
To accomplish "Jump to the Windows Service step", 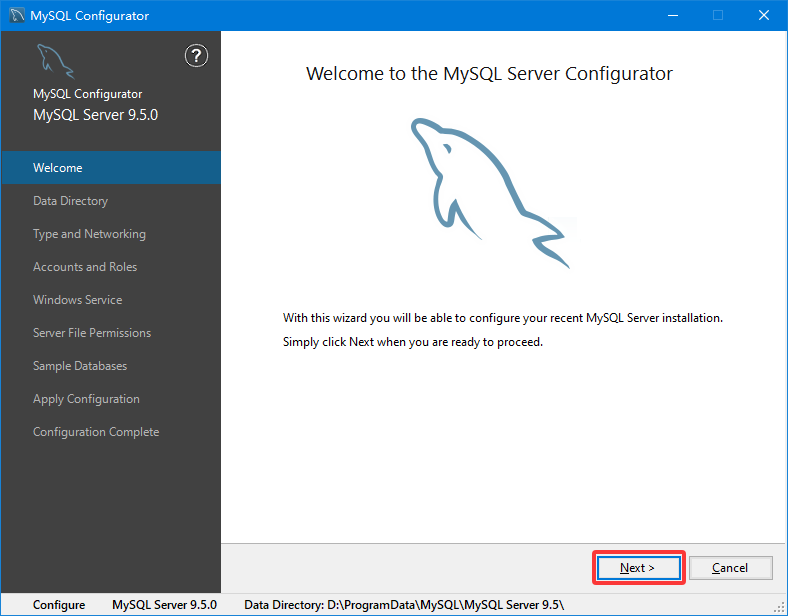I will pyautogui.click(x=111, y=300).
